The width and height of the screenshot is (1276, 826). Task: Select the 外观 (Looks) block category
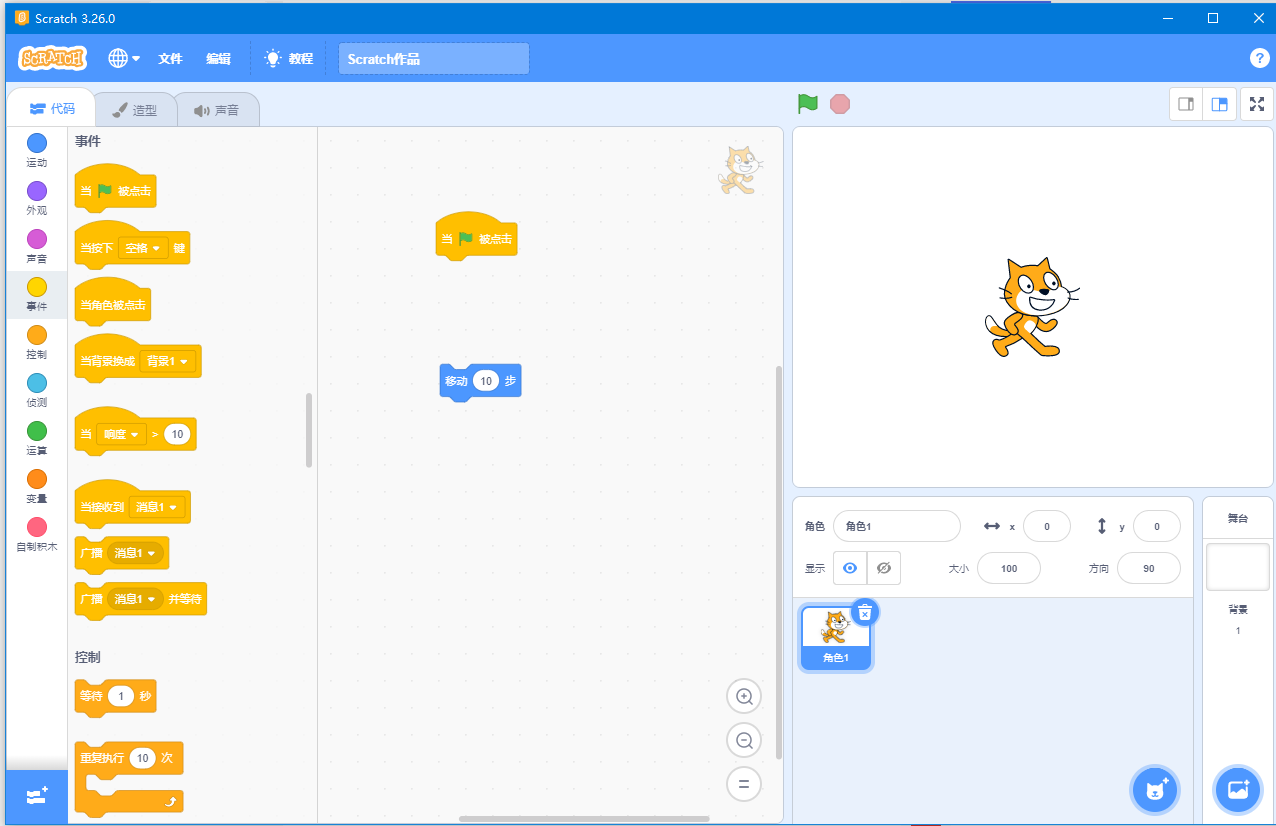(36, 196)
